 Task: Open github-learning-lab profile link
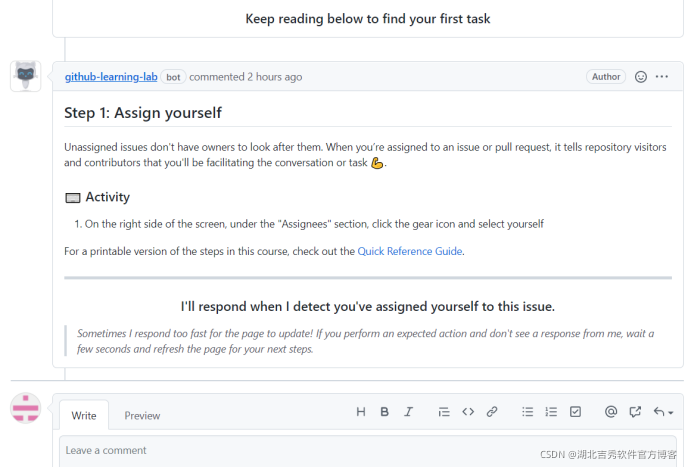click(111, 77)
